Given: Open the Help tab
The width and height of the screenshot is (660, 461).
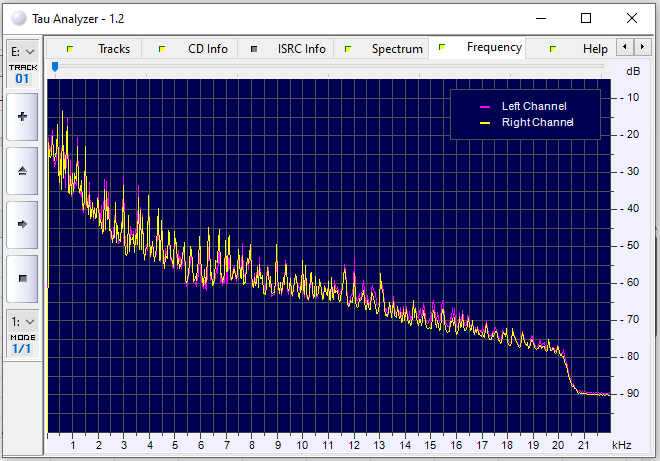Looking at the screenshot, I should tap(594, 49).
